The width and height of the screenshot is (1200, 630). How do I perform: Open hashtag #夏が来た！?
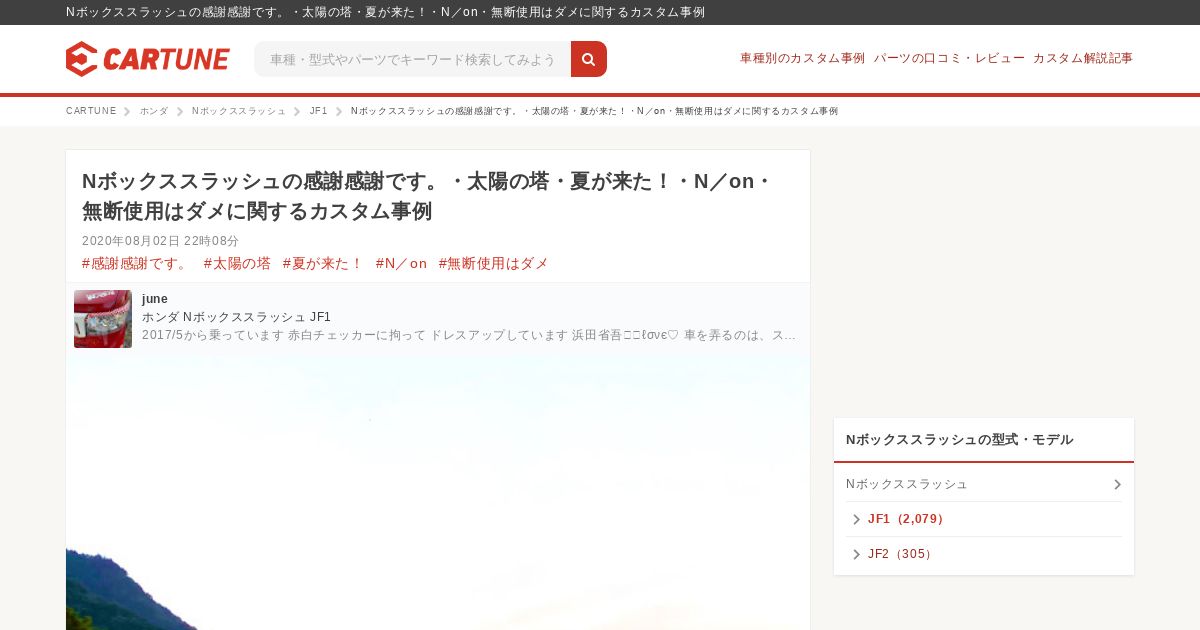[323, 263]
